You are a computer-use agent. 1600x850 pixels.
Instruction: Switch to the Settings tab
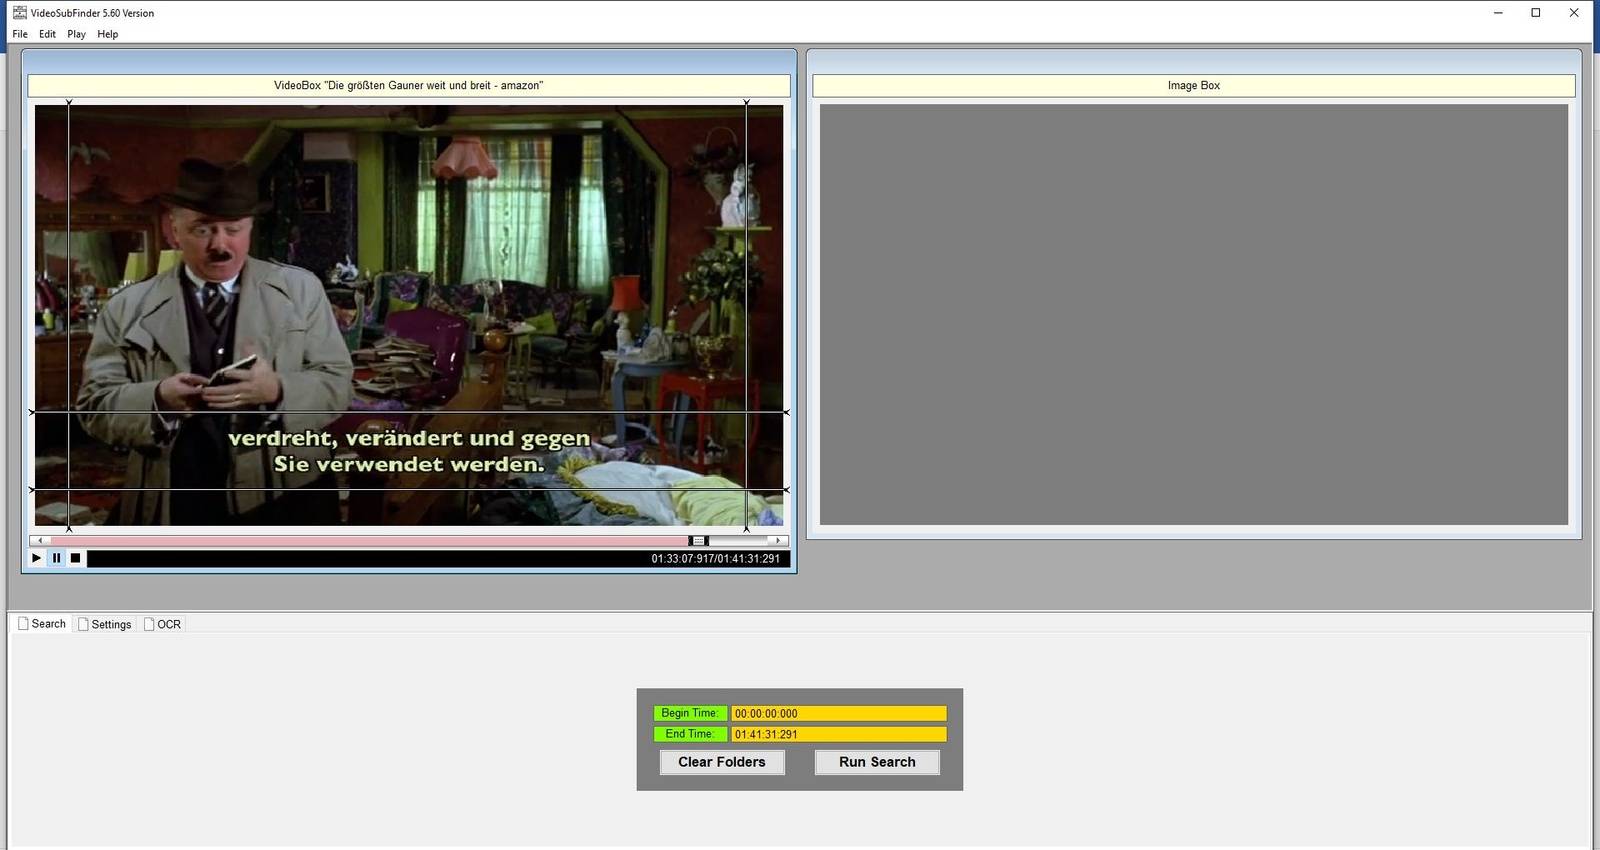pos(105,624)
